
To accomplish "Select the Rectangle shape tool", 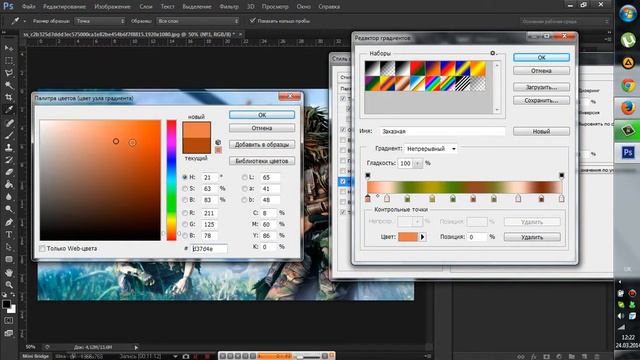I will tap(9, 259).
